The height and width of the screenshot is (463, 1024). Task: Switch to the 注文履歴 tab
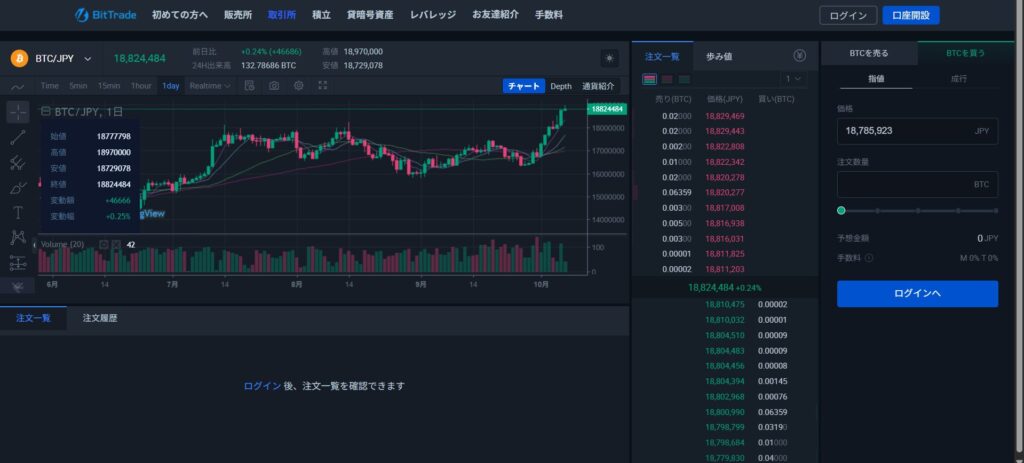point(100,318)
